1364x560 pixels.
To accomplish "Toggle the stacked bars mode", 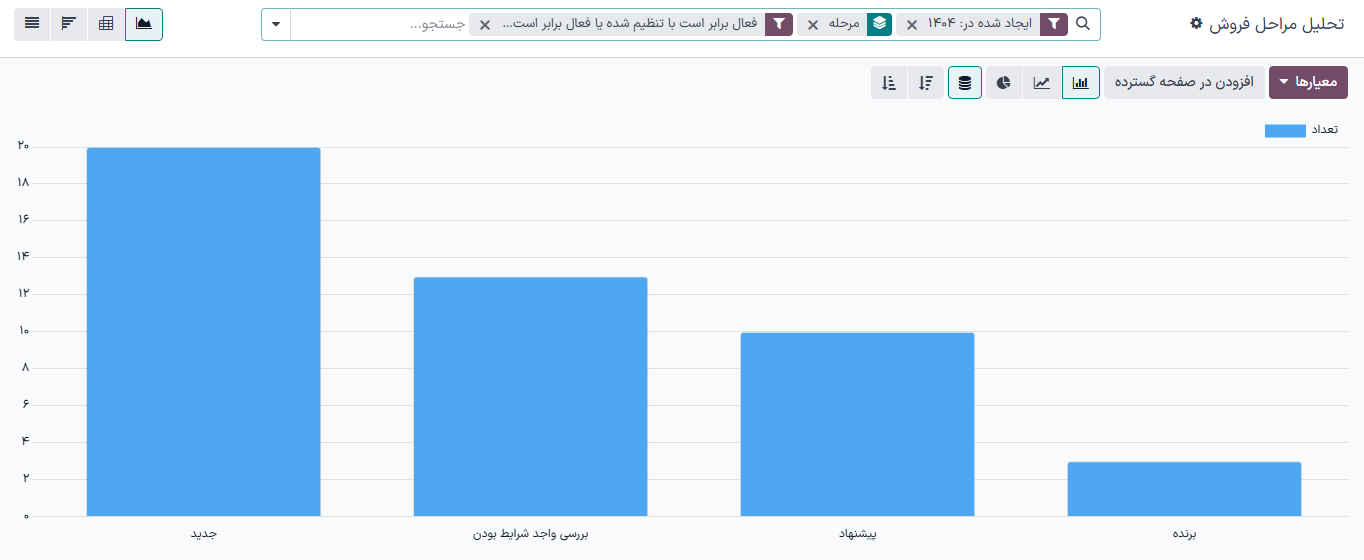I will [x=964, y=83].
